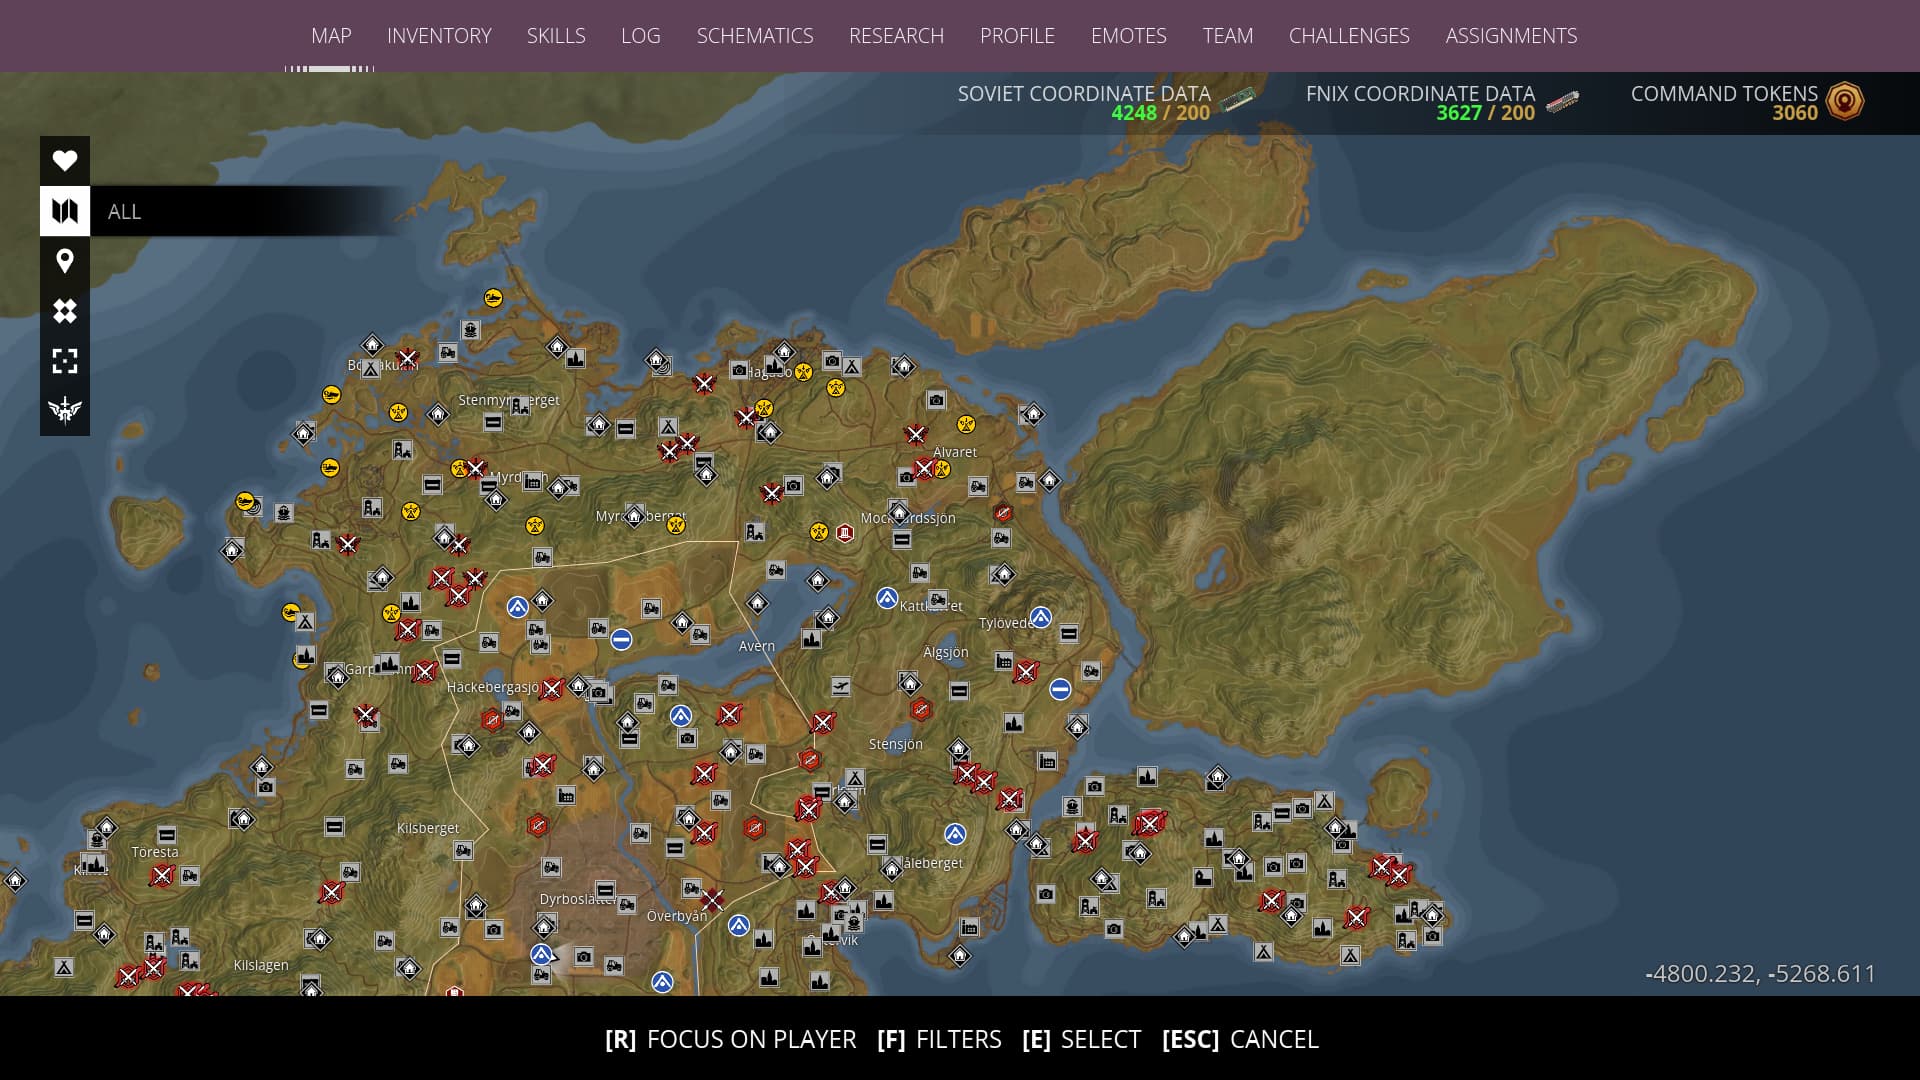Click the [E] SELECT prompt
The image size is (1920, 1080).
(1081, 1040)
